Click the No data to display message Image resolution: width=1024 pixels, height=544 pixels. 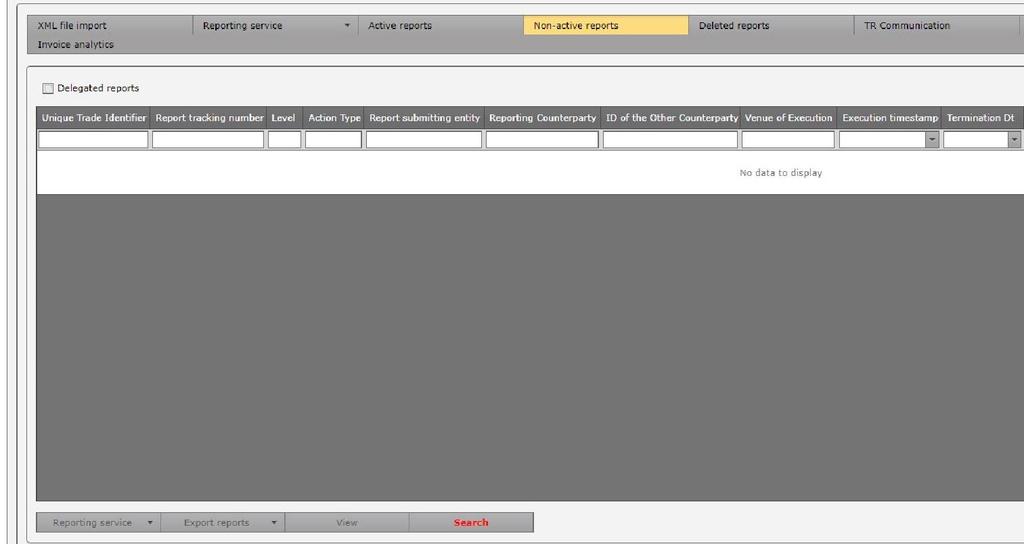(x=780, y=173)
